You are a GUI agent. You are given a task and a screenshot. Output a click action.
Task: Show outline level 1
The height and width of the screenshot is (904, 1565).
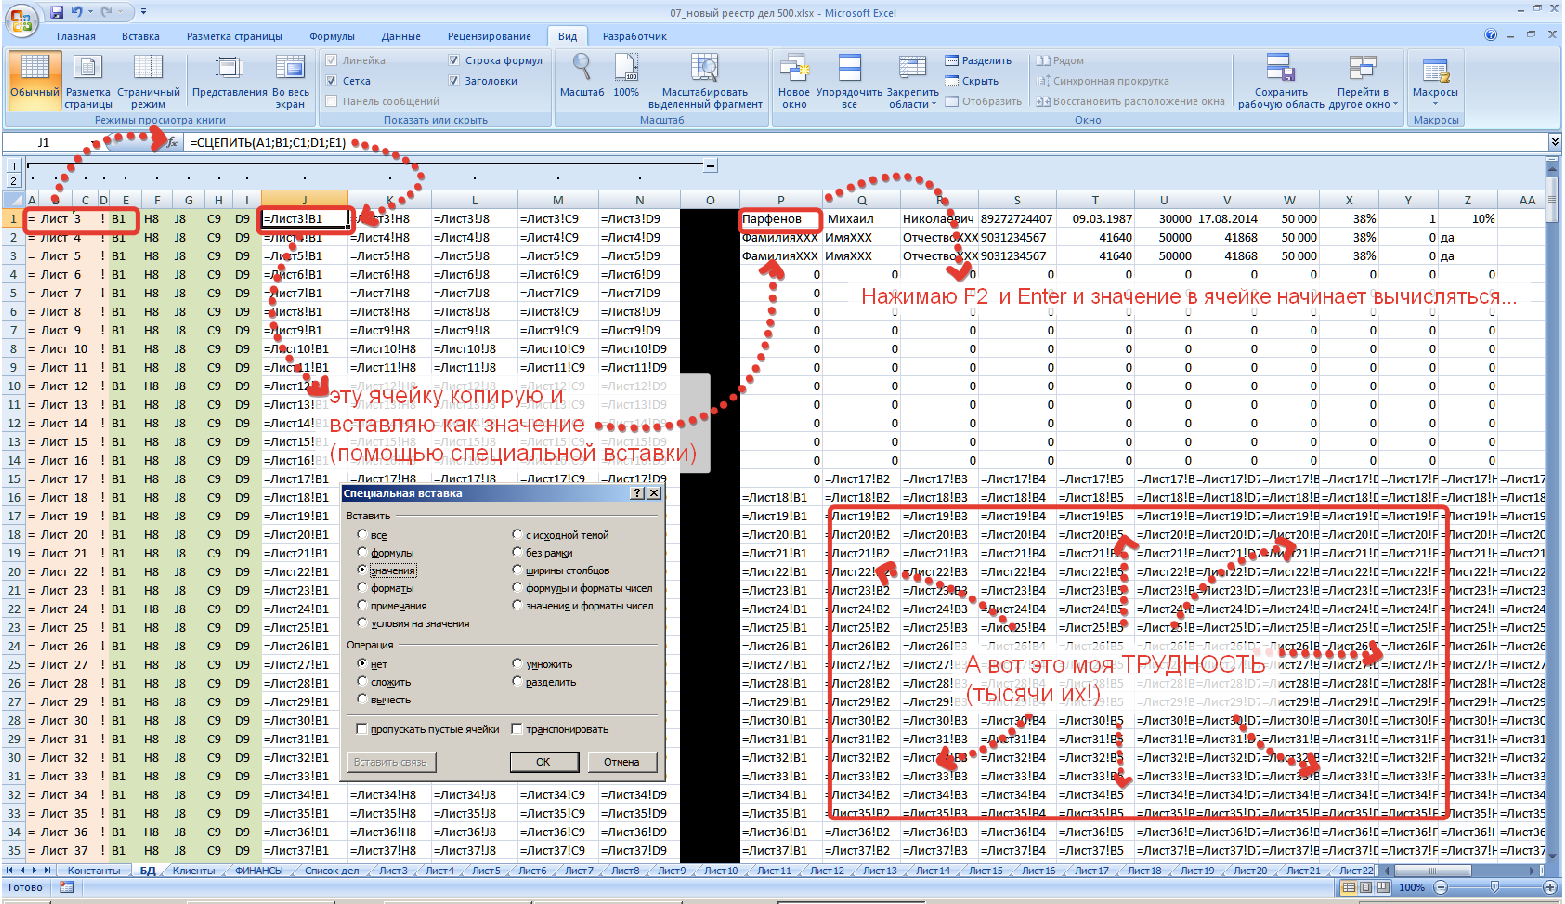(14, 166)
